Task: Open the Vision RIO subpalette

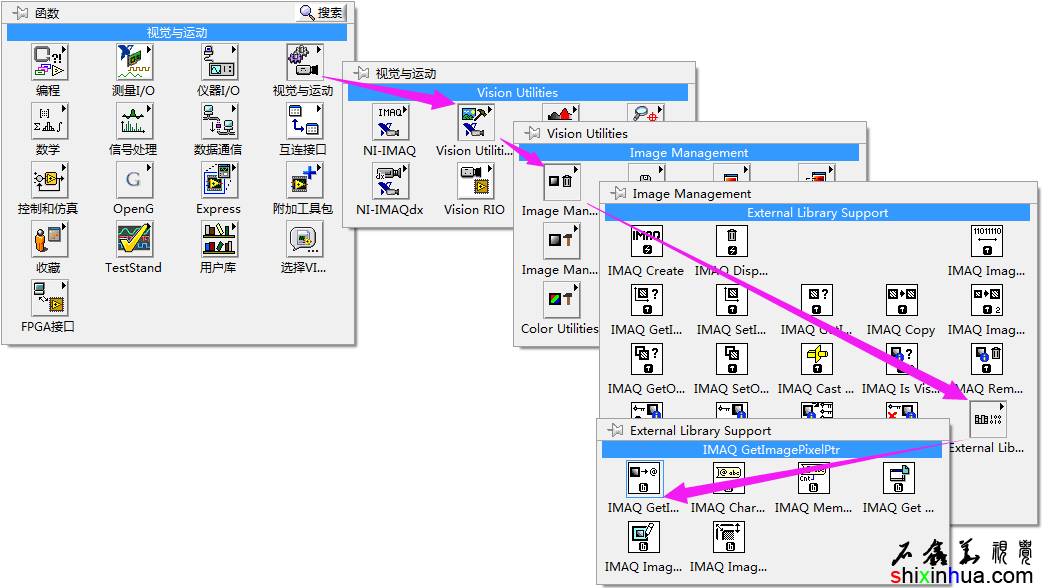Action: [475, 181]
